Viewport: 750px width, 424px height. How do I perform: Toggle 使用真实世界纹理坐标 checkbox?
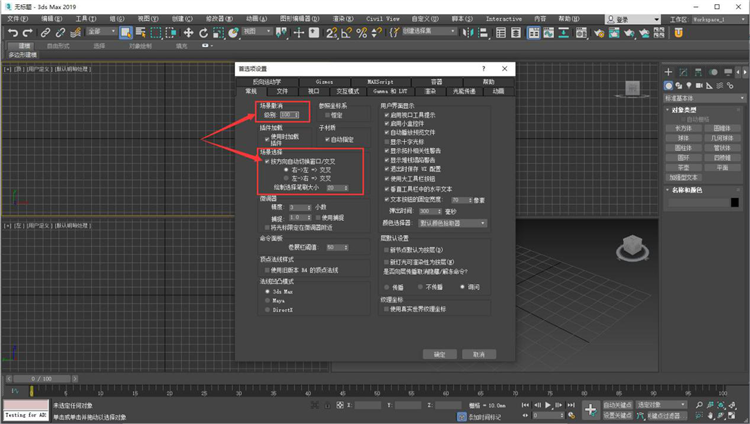386,309
